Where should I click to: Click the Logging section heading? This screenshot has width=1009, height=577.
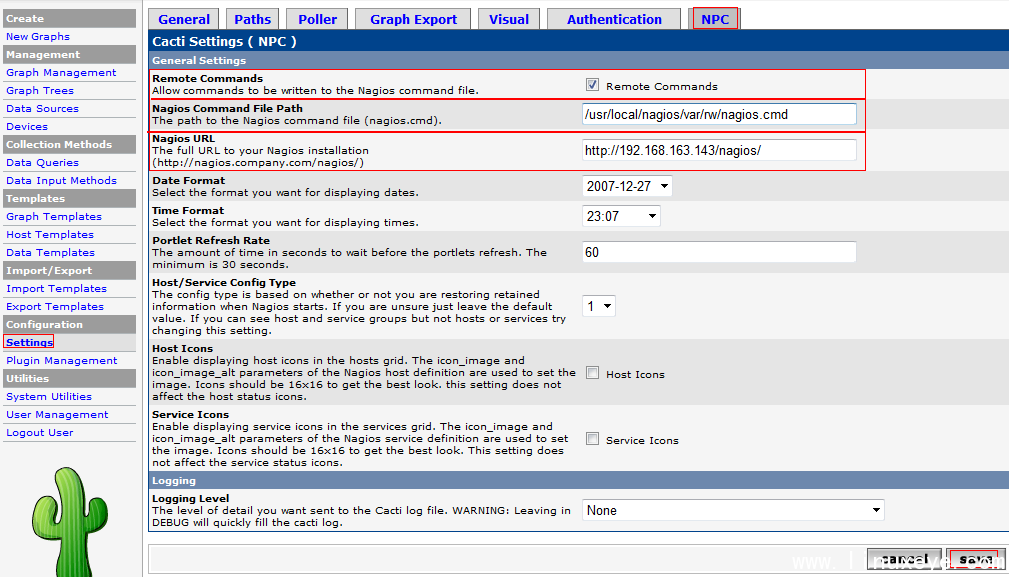click(174, 481)
